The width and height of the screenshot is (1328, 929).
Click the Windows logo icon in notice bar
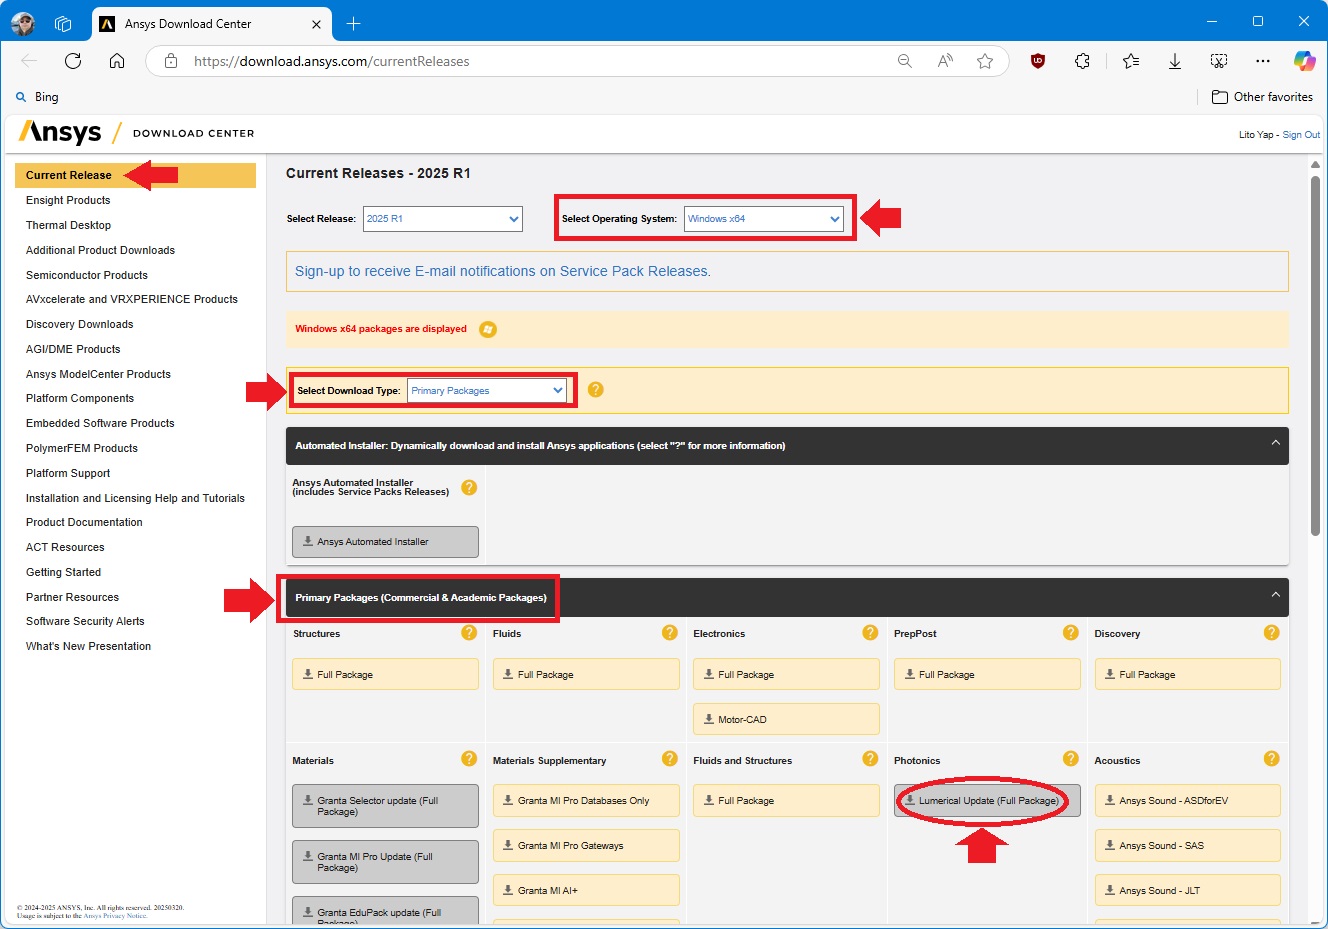[x=488, y=329]
